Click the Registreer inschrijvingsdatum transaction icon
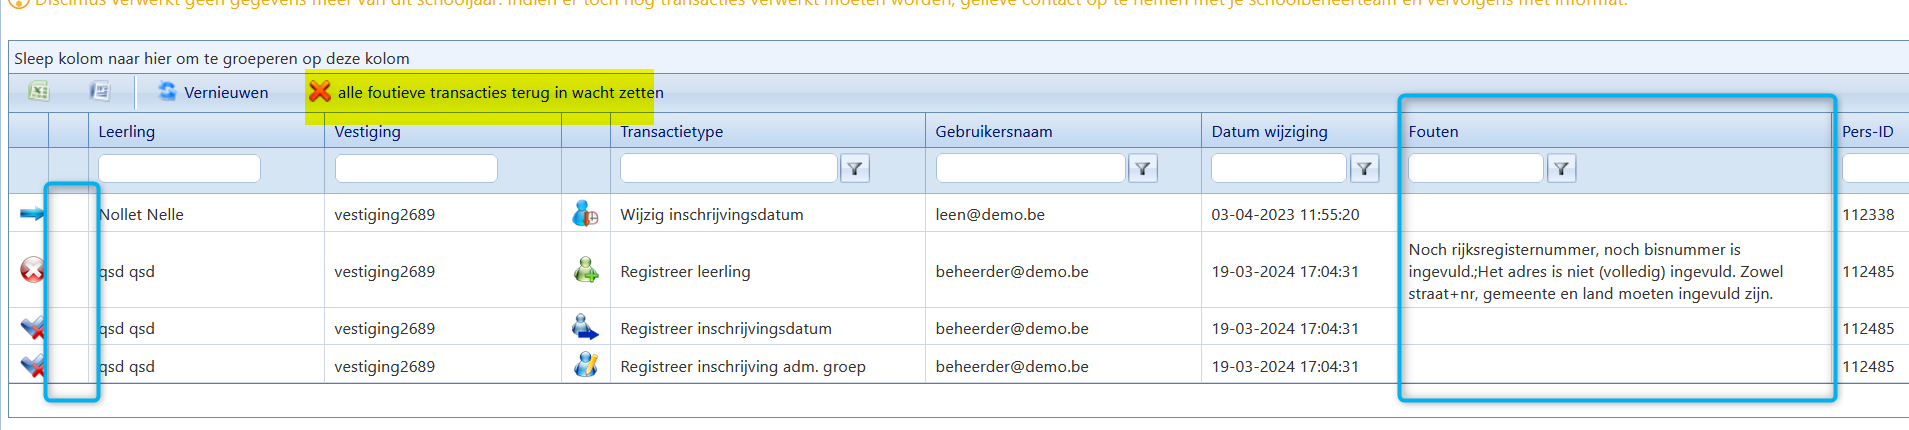Viewport: 1909px width, 430px height. point(585,327)
